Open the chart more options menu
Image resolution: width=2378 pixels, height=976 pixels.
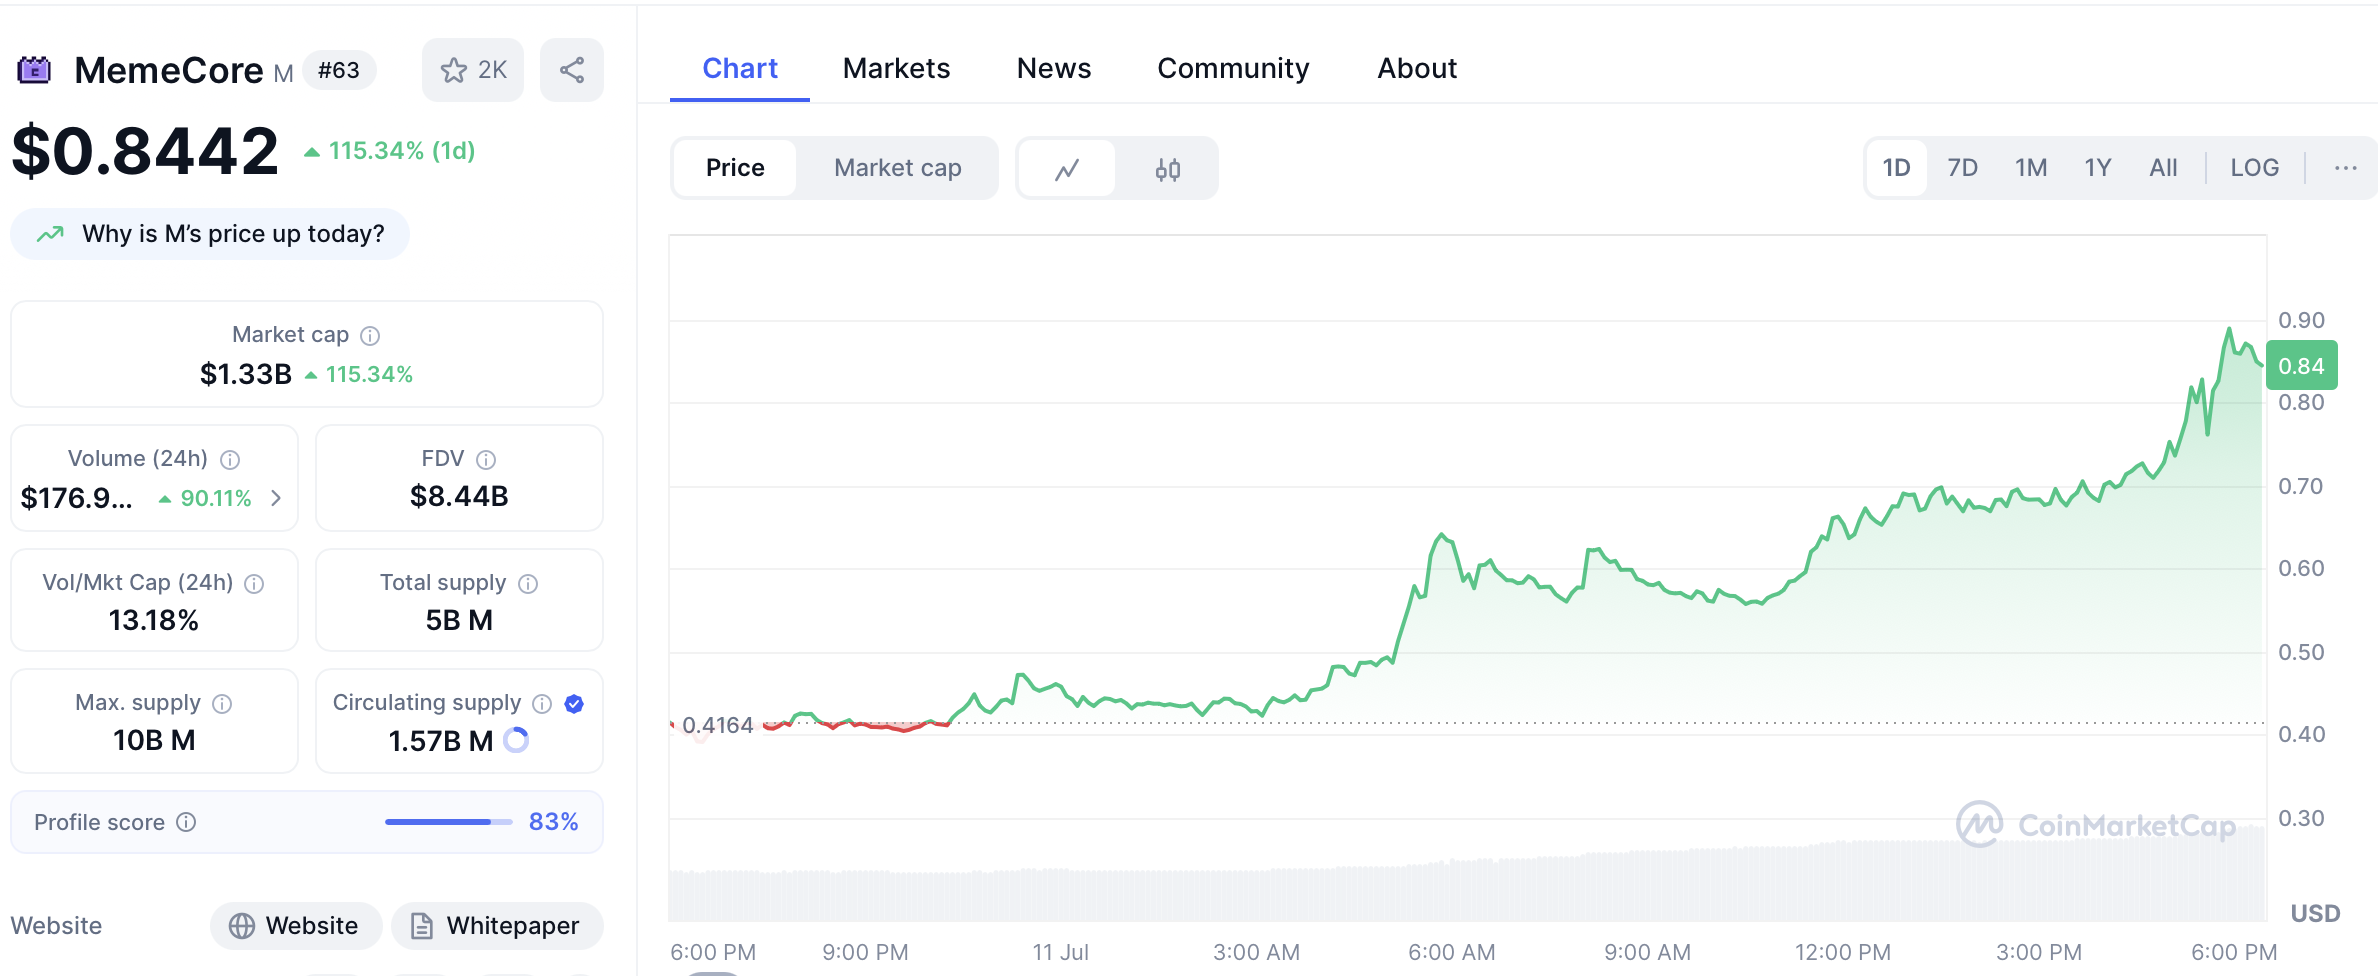2345,168
